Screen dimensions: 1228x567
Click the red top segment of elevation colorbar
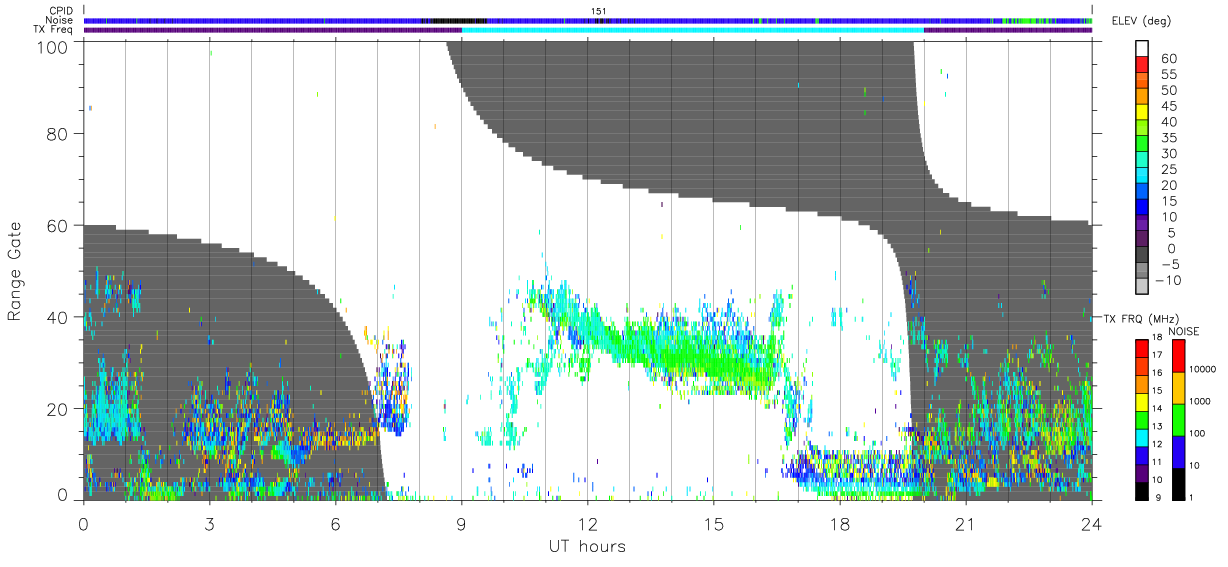(1141, 64)
